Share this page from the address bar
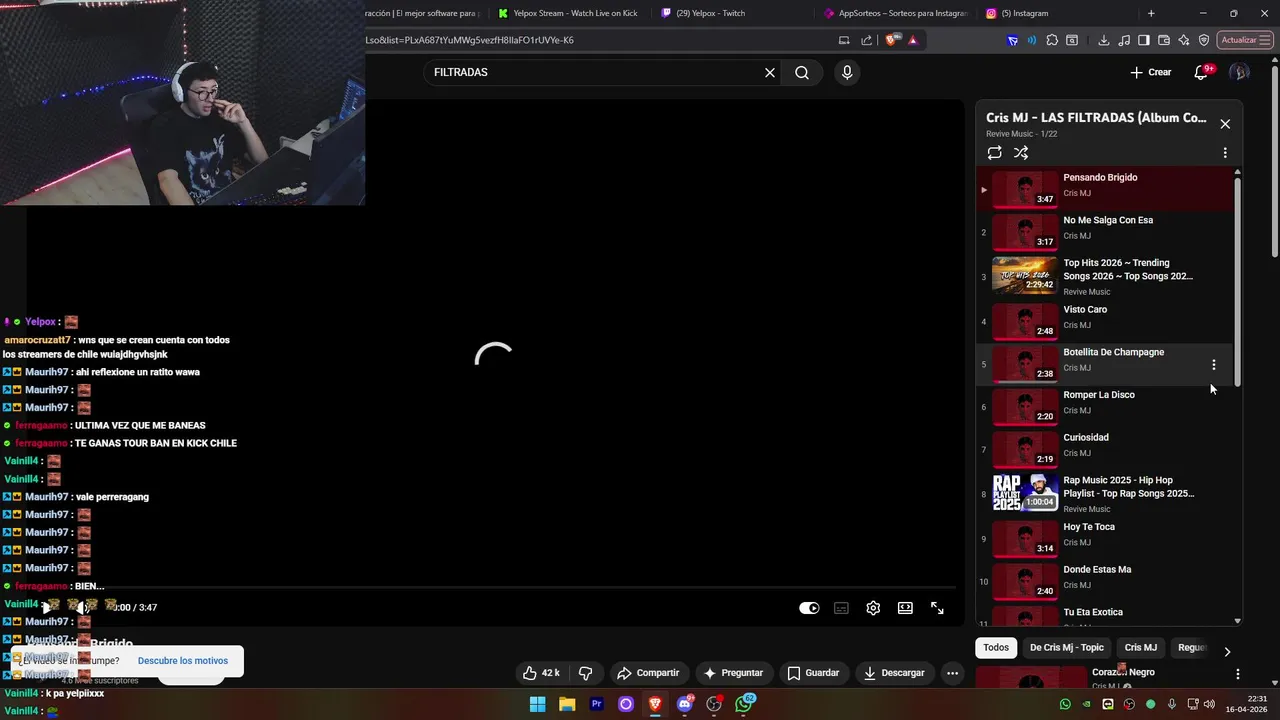Image resolution: width=1280 pixels, height=720 pixels. (866, 40)
